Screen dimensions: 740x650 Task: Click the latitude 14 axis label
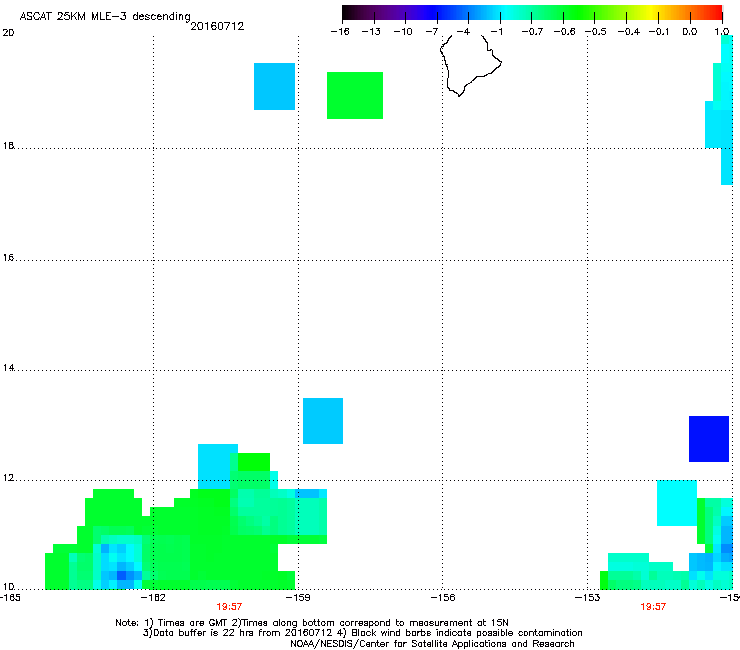pyautogui.click(x=8, y=368)
